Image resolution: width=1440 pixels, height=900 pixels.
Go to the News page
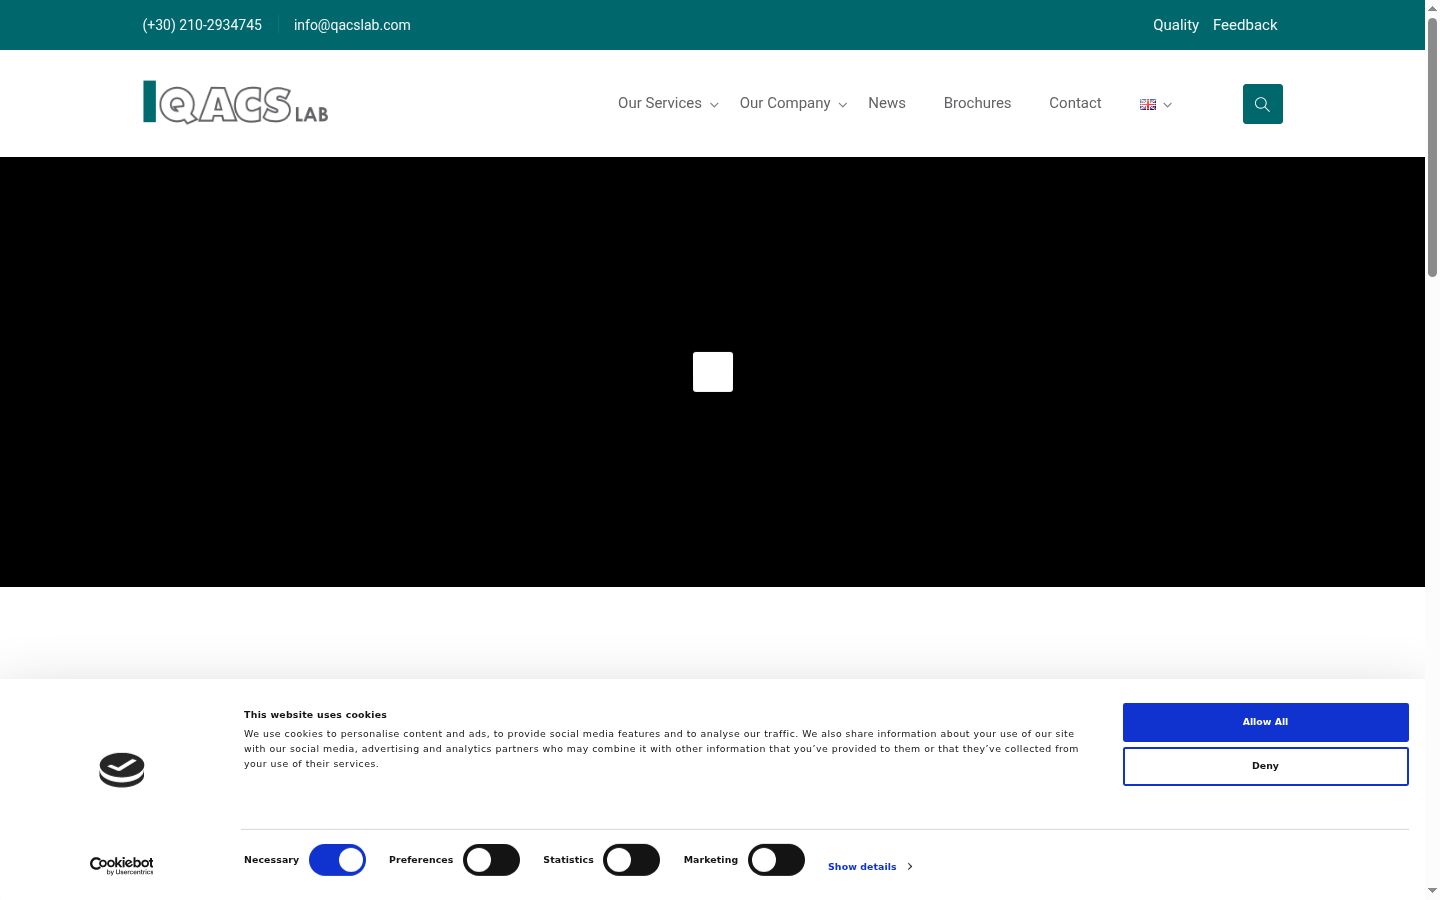pos(887,103)
